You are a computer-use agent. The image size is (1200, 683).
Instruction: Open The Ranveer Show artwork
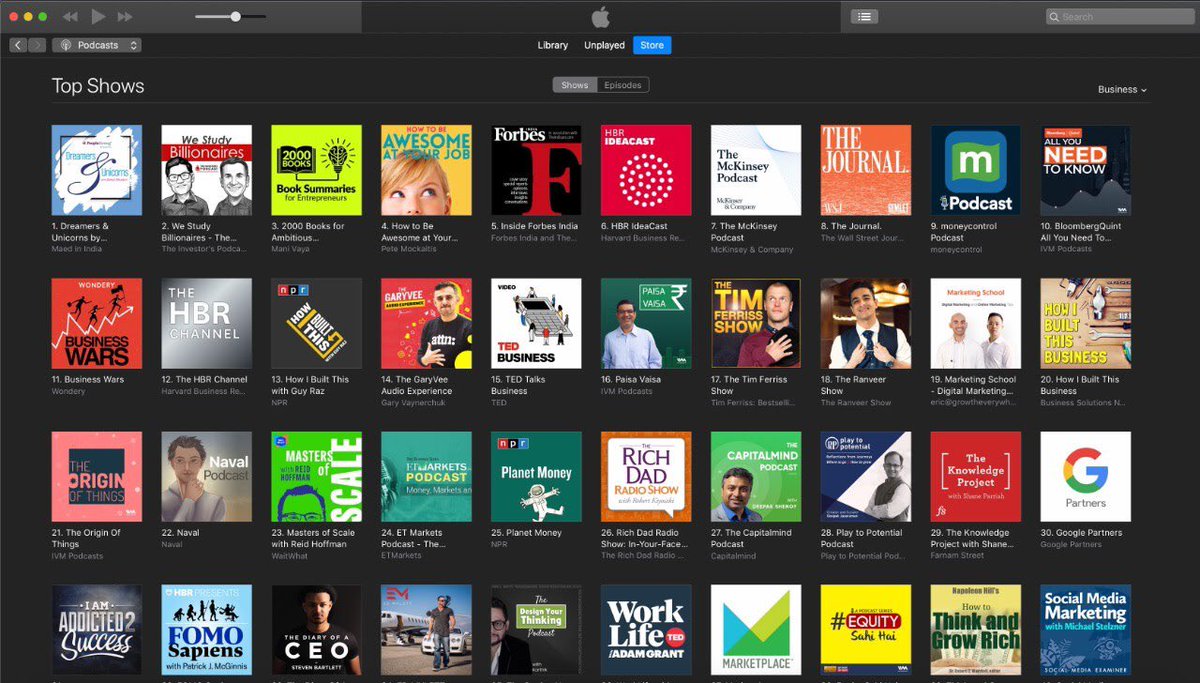coord(866,324)
